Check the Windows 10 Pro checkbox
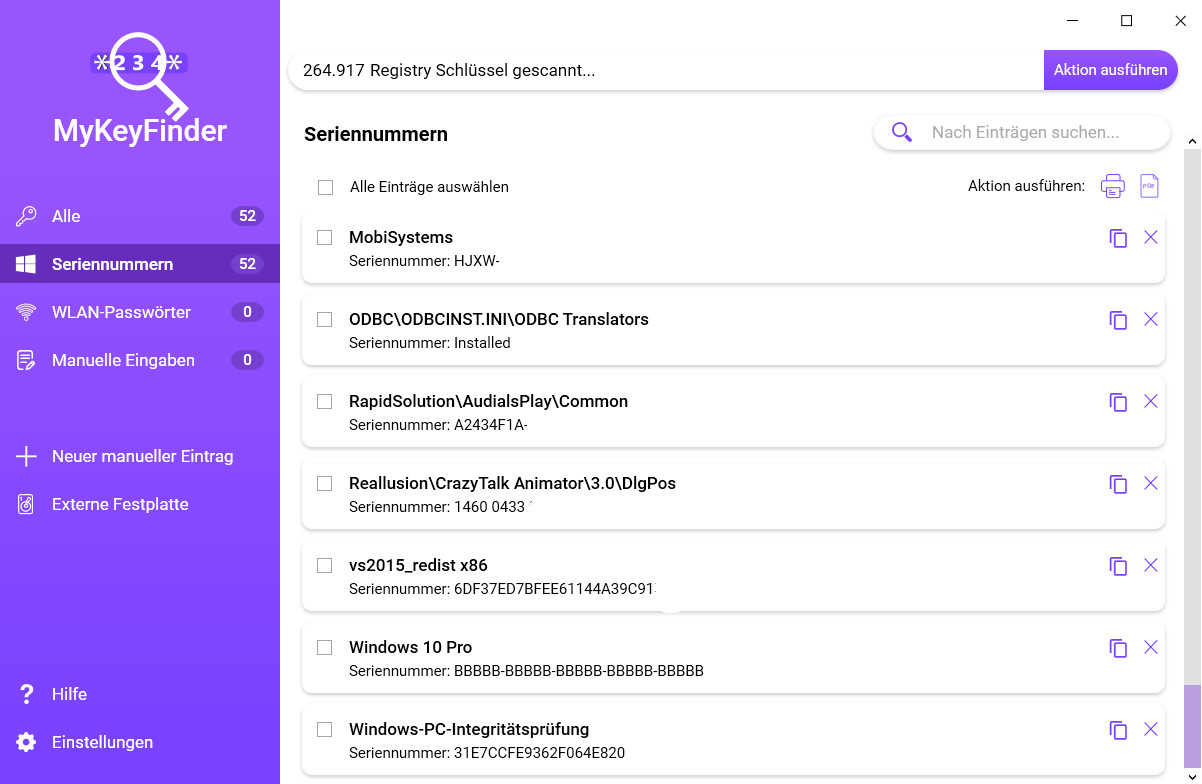This screenshot has height=784, width=1202. pos(324,647)
